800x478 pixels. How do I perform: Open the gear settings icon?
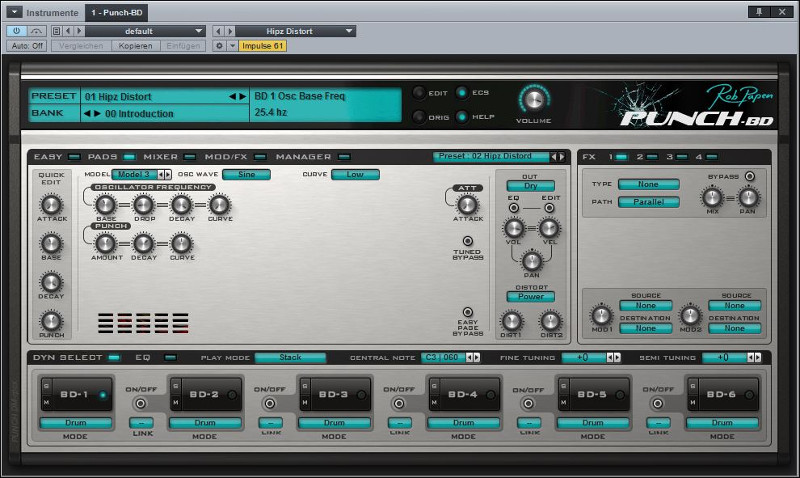pyautogui.click(x=219, y=46)
